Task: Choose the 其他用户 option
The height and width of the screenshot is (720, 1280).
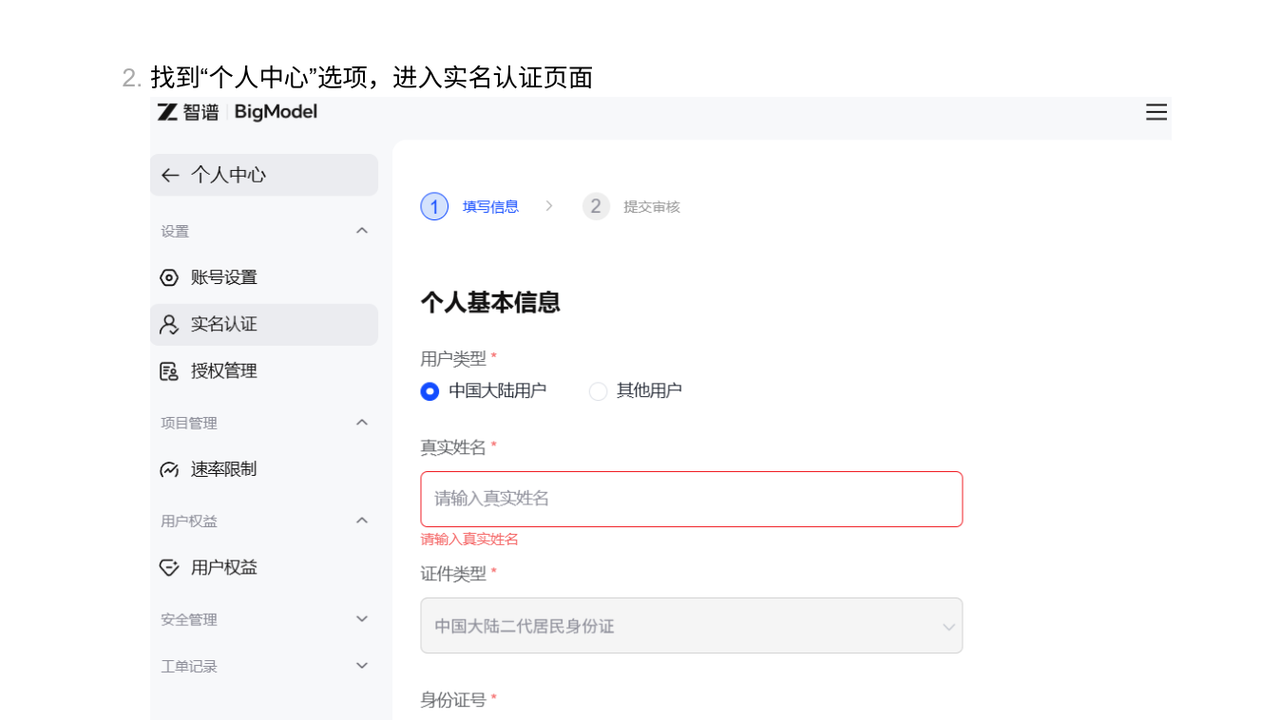Action: (597, 391)
